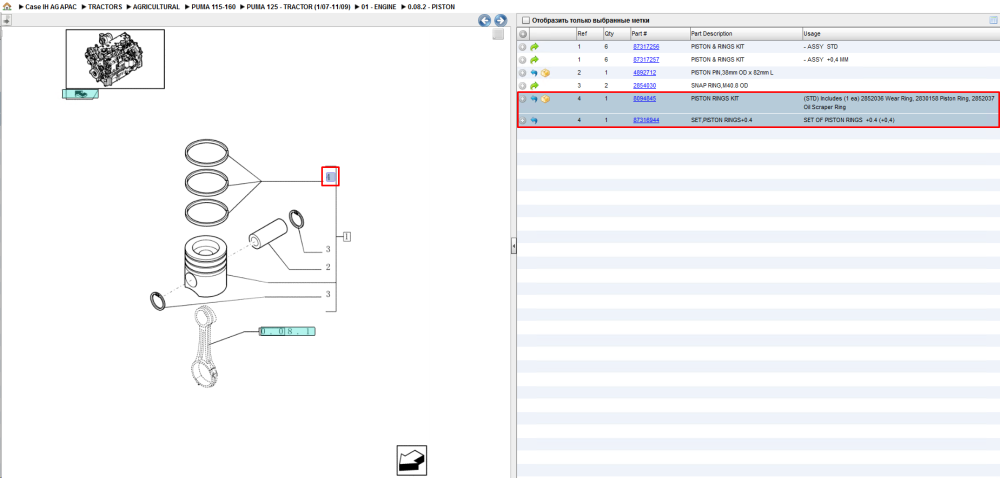Viewport: 1000px width, 478px height.
Task: Click the green arrow icon for part 87317256
Action: [x=534, y=47]
